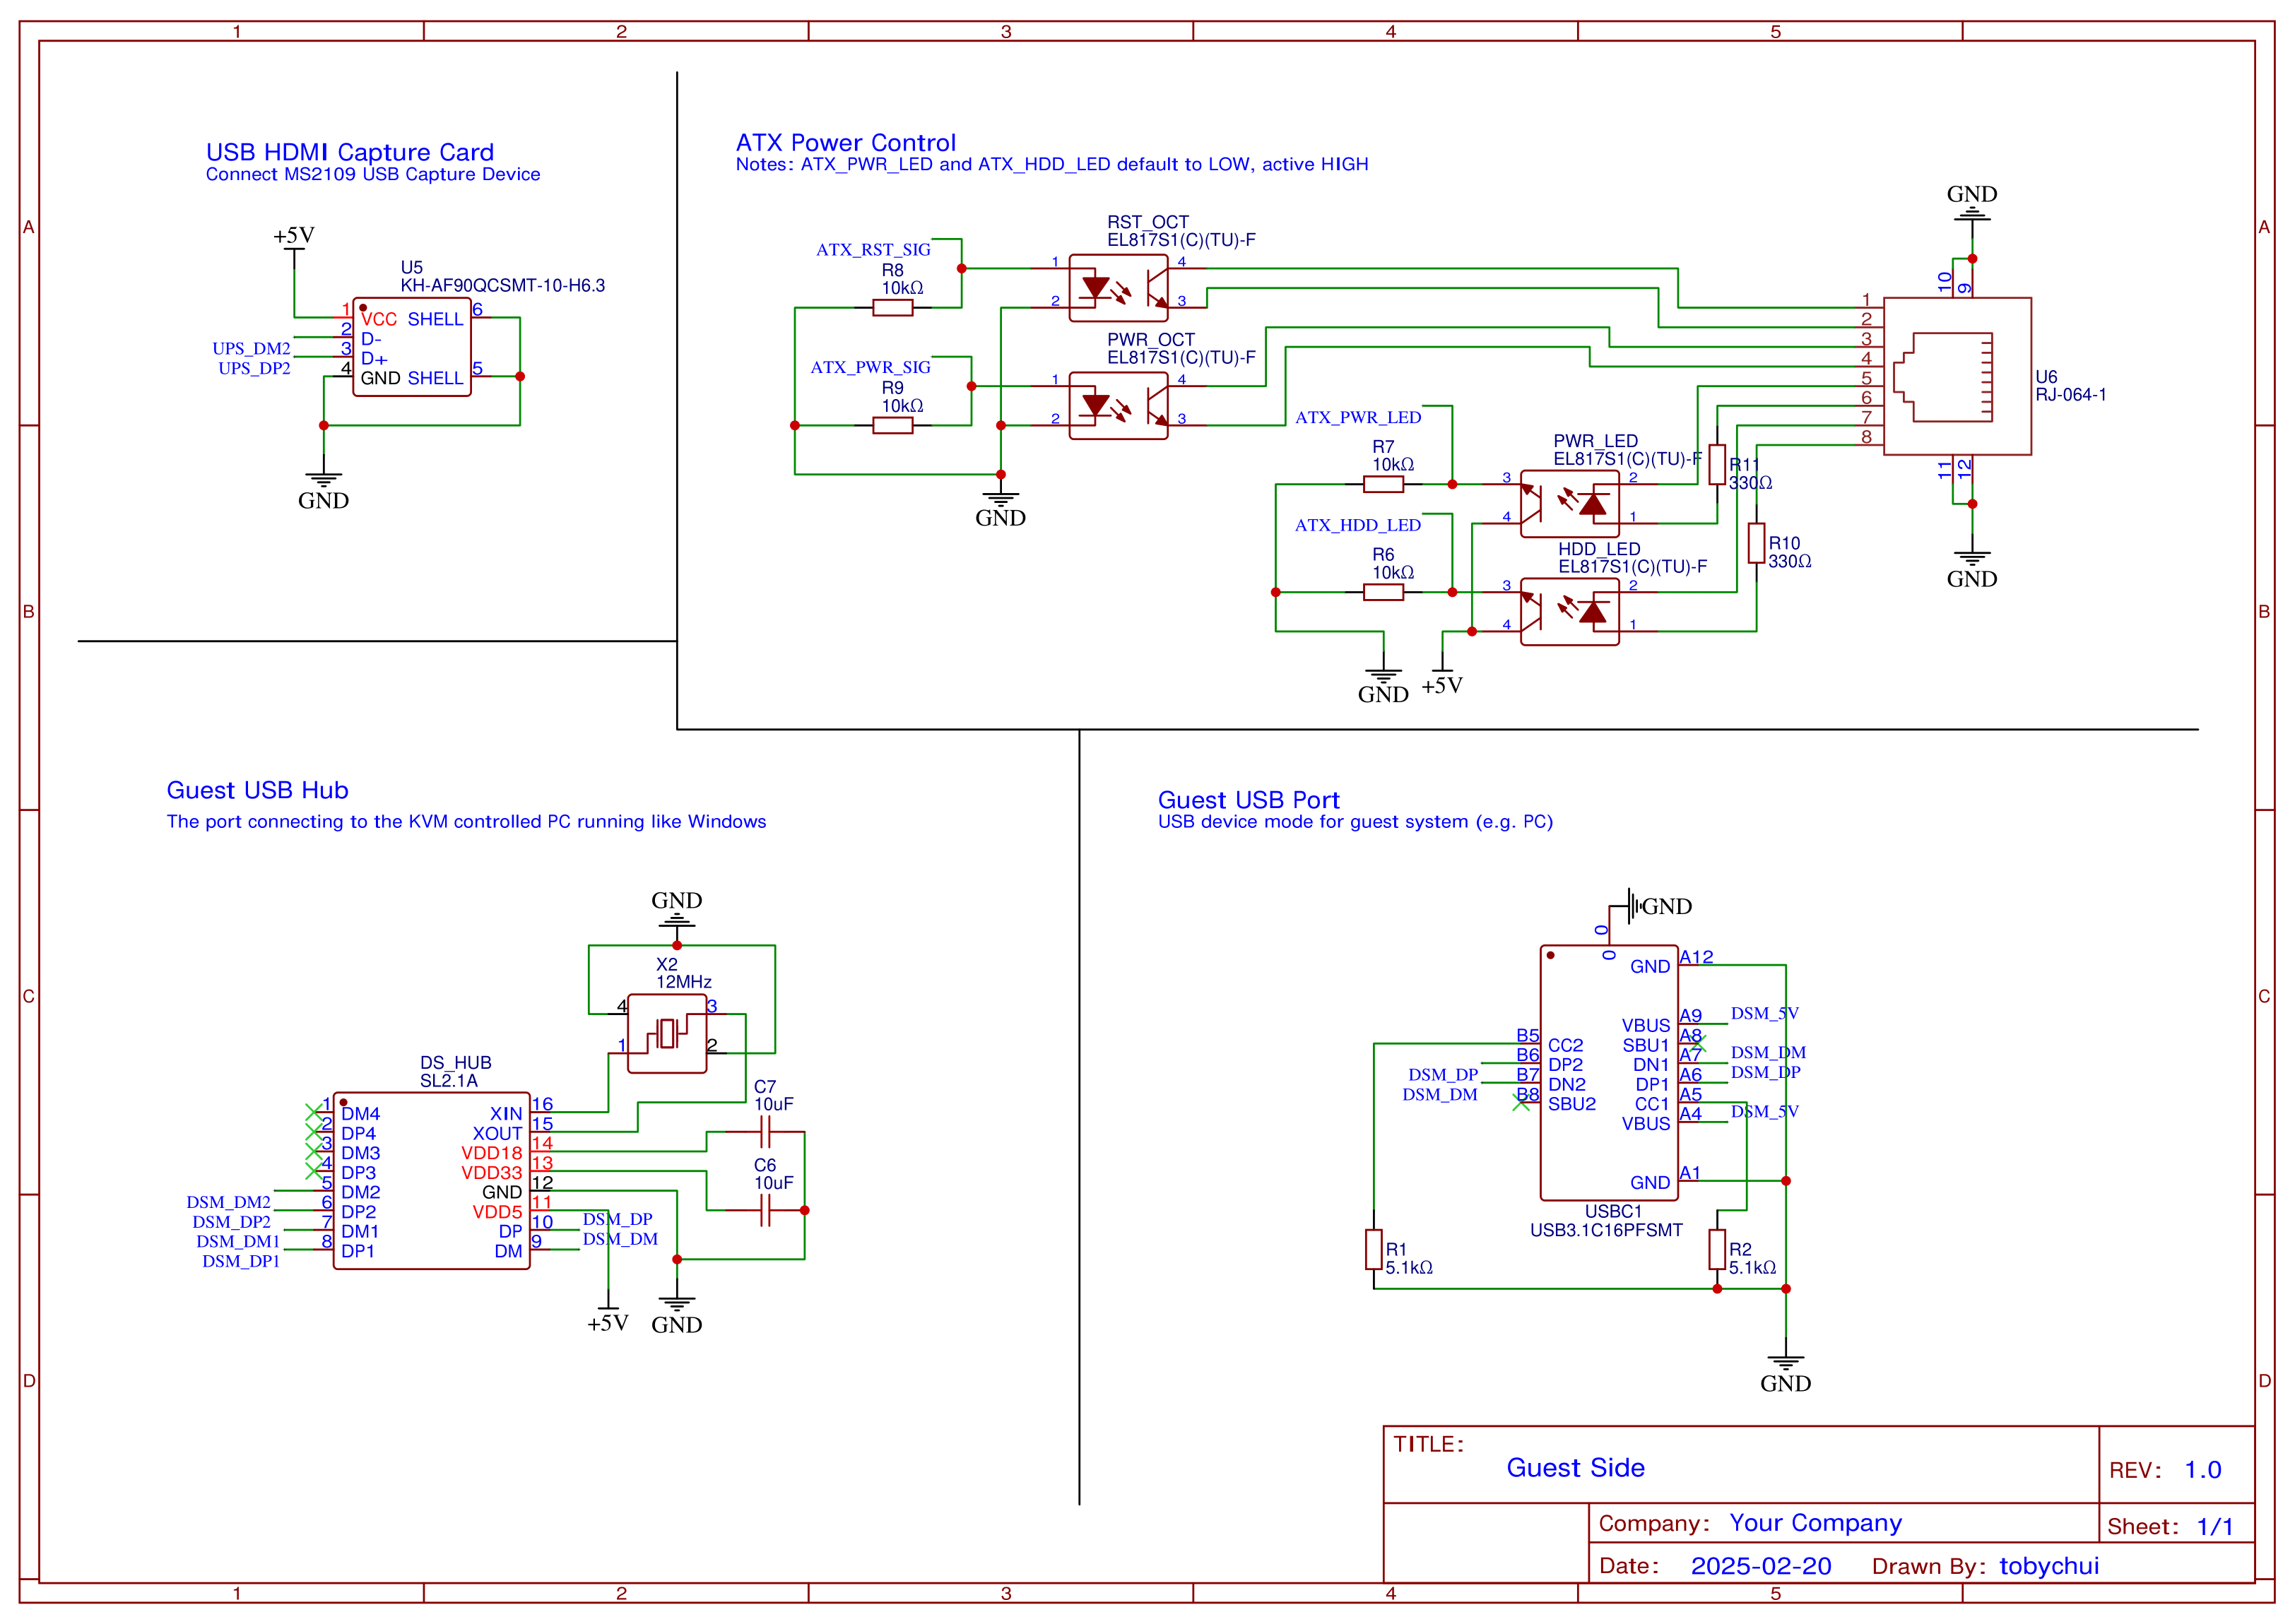The image size is (2295, 1624).
Task: Click the date field 2025-02-20
Action: point(1760,1566)
